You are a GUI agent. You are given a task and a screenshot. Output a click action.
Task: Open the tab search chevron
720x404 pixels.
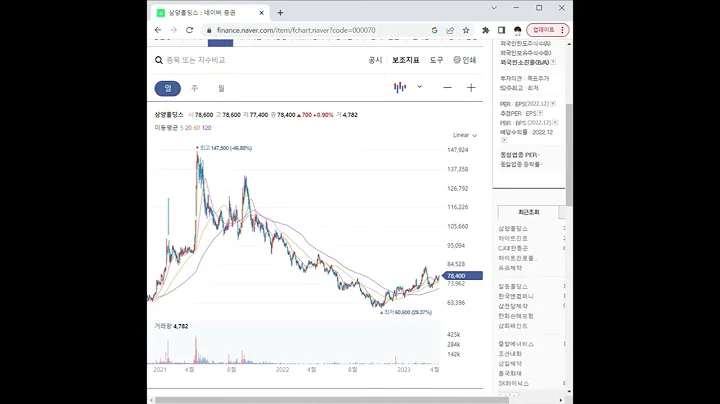(x=494, y=8)
